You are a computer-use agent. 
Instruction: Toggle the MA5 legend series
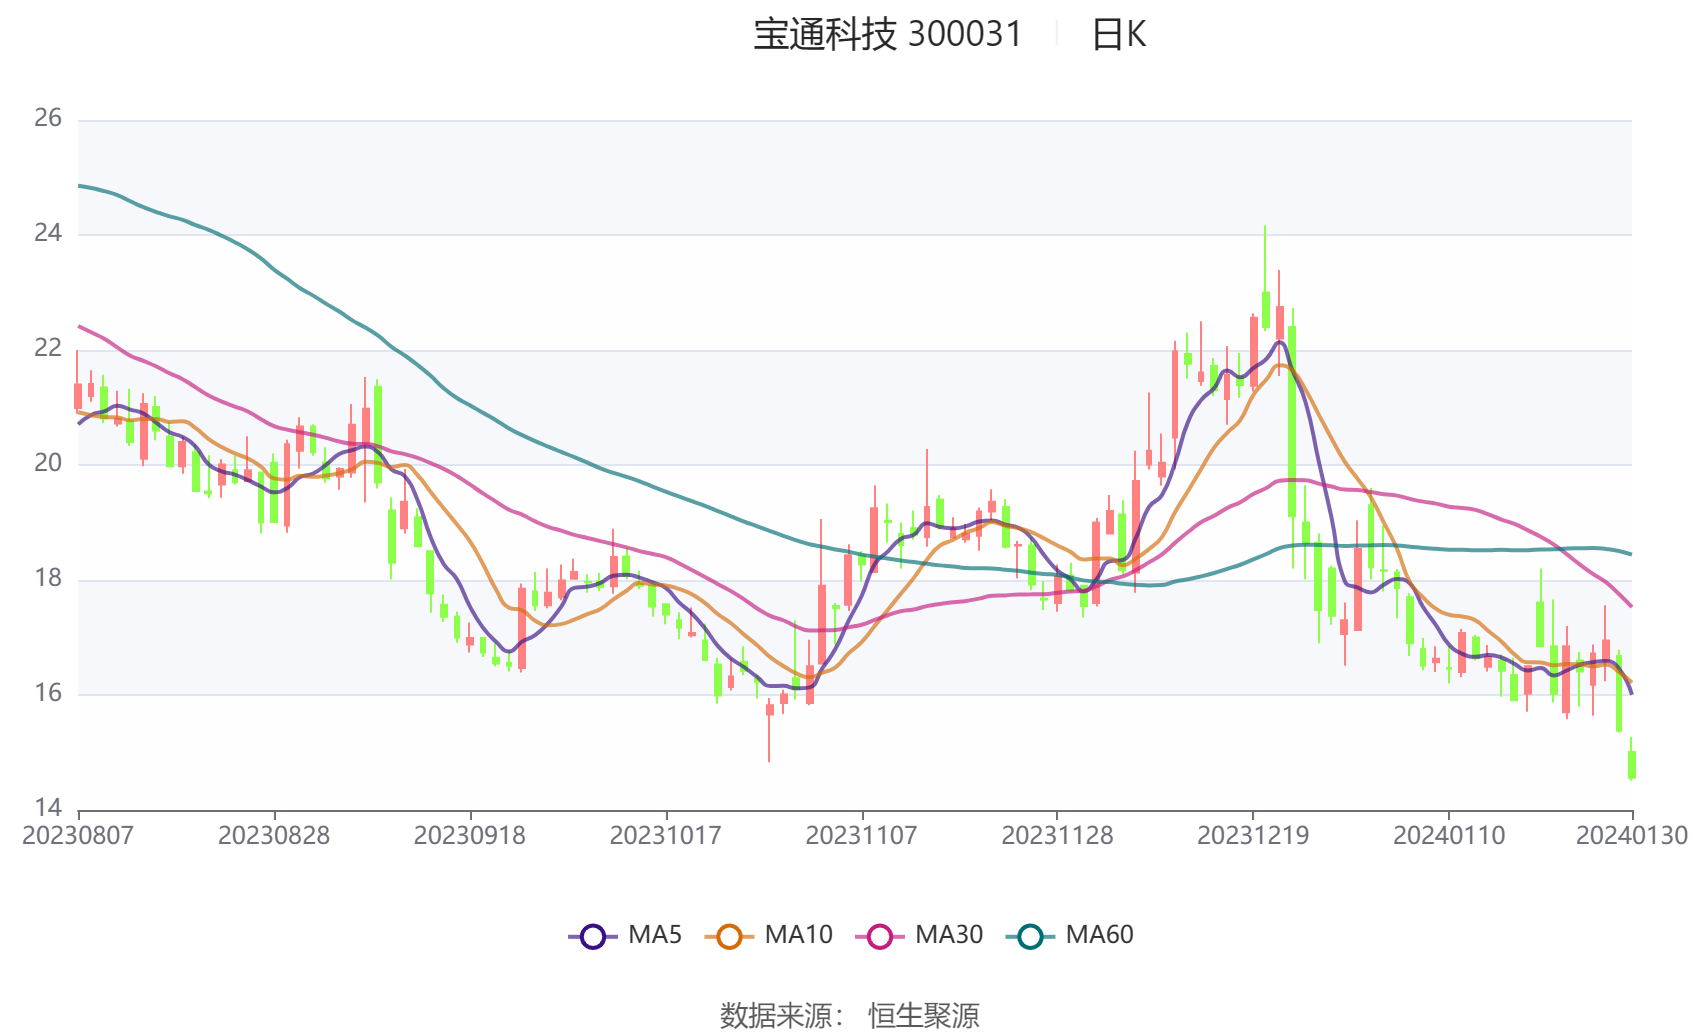click(626, 935)
